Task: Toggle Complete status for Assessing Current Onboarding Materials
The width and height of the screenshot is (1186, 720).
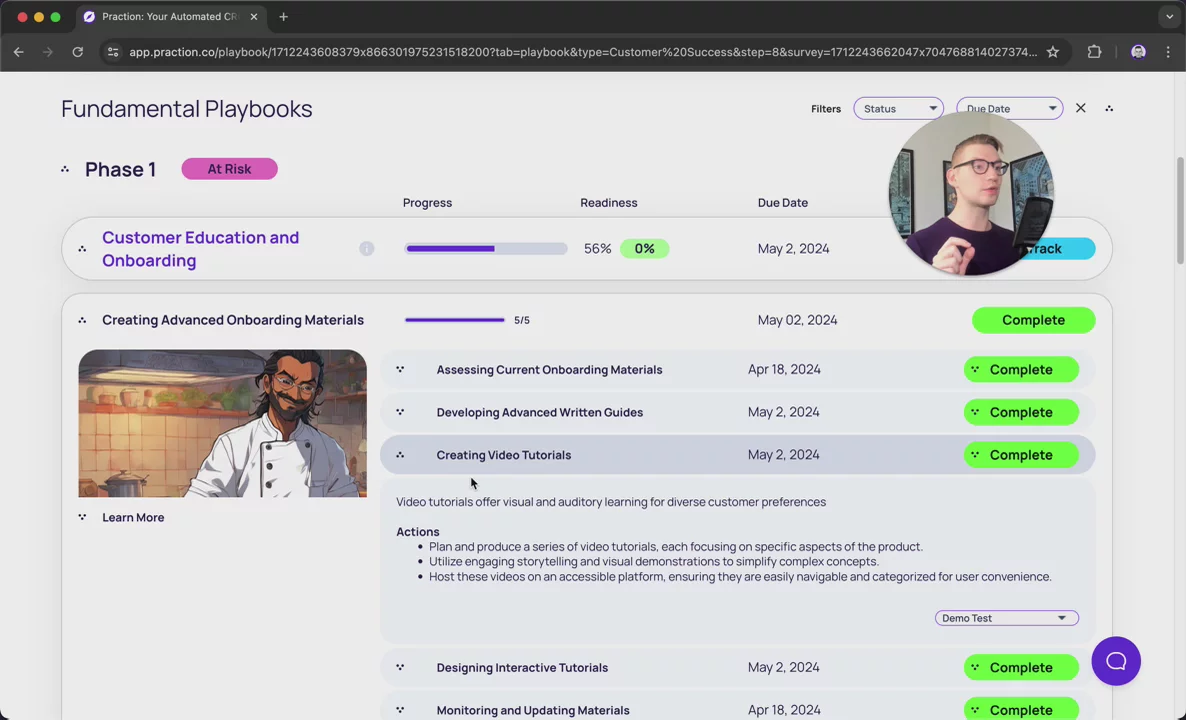Action: [1020, 370]
